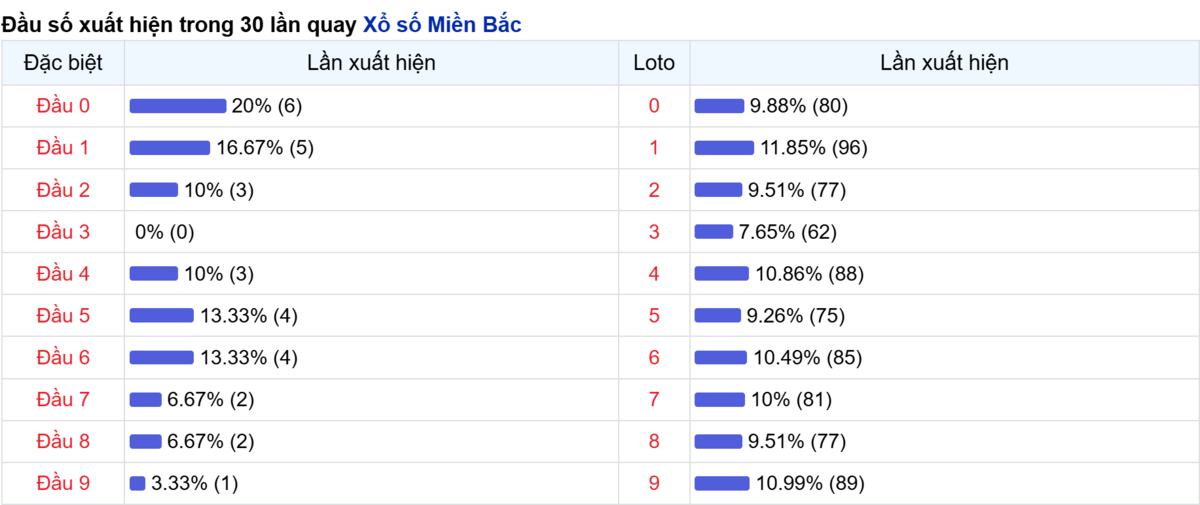Click the Loto 9 bar showing 10.99% (89)
Viewport: 1200px width, 505px height.
click(722, 484)
